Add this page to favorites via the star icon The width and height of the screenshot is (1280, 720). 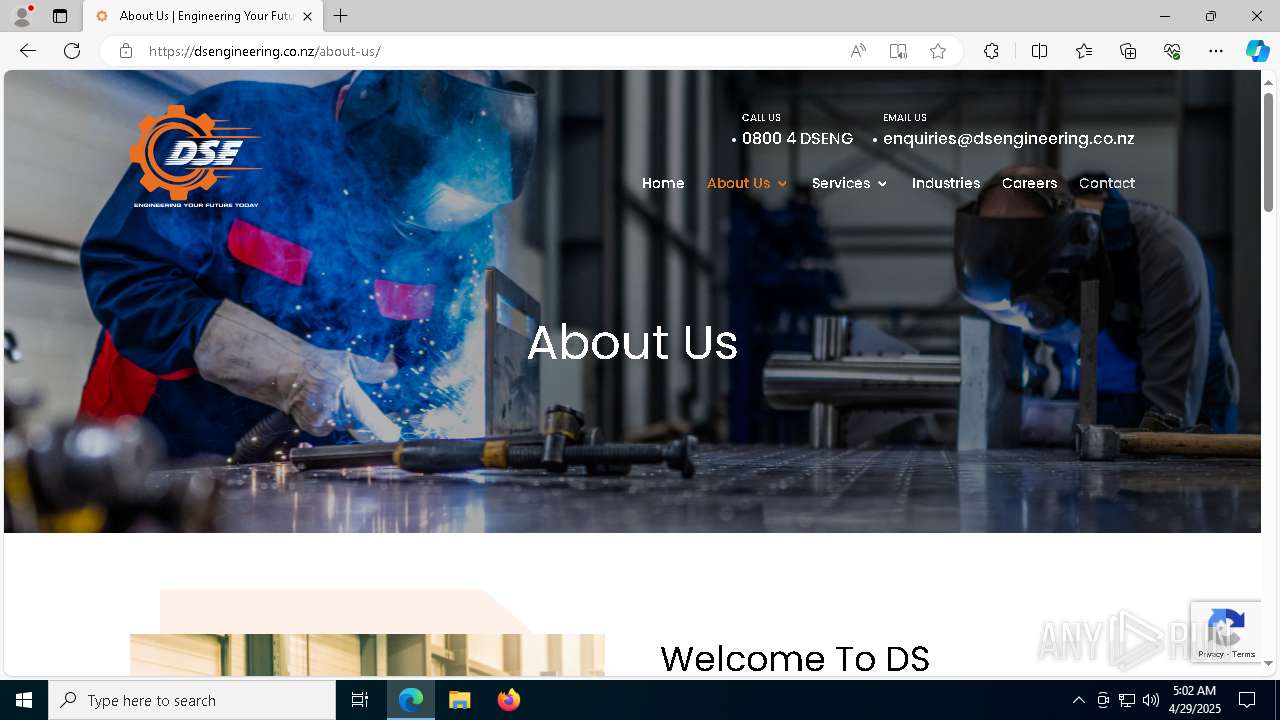pos(938,51)
